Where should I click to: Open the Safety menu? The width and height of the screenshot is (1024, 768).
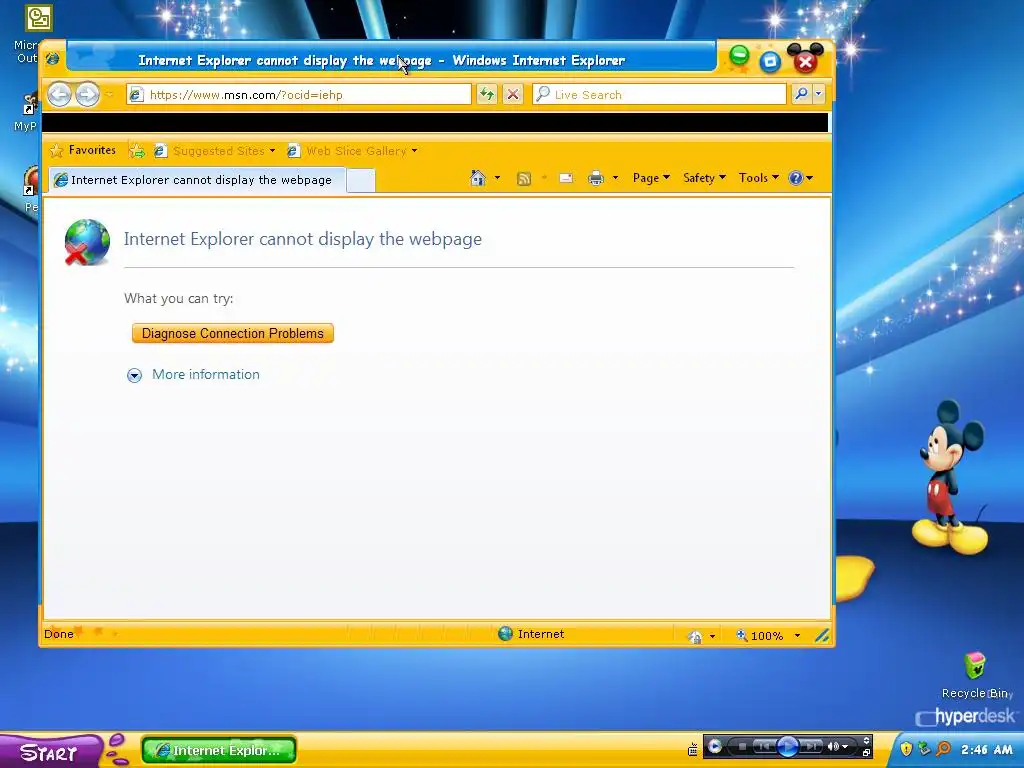(x=704, y=178)
